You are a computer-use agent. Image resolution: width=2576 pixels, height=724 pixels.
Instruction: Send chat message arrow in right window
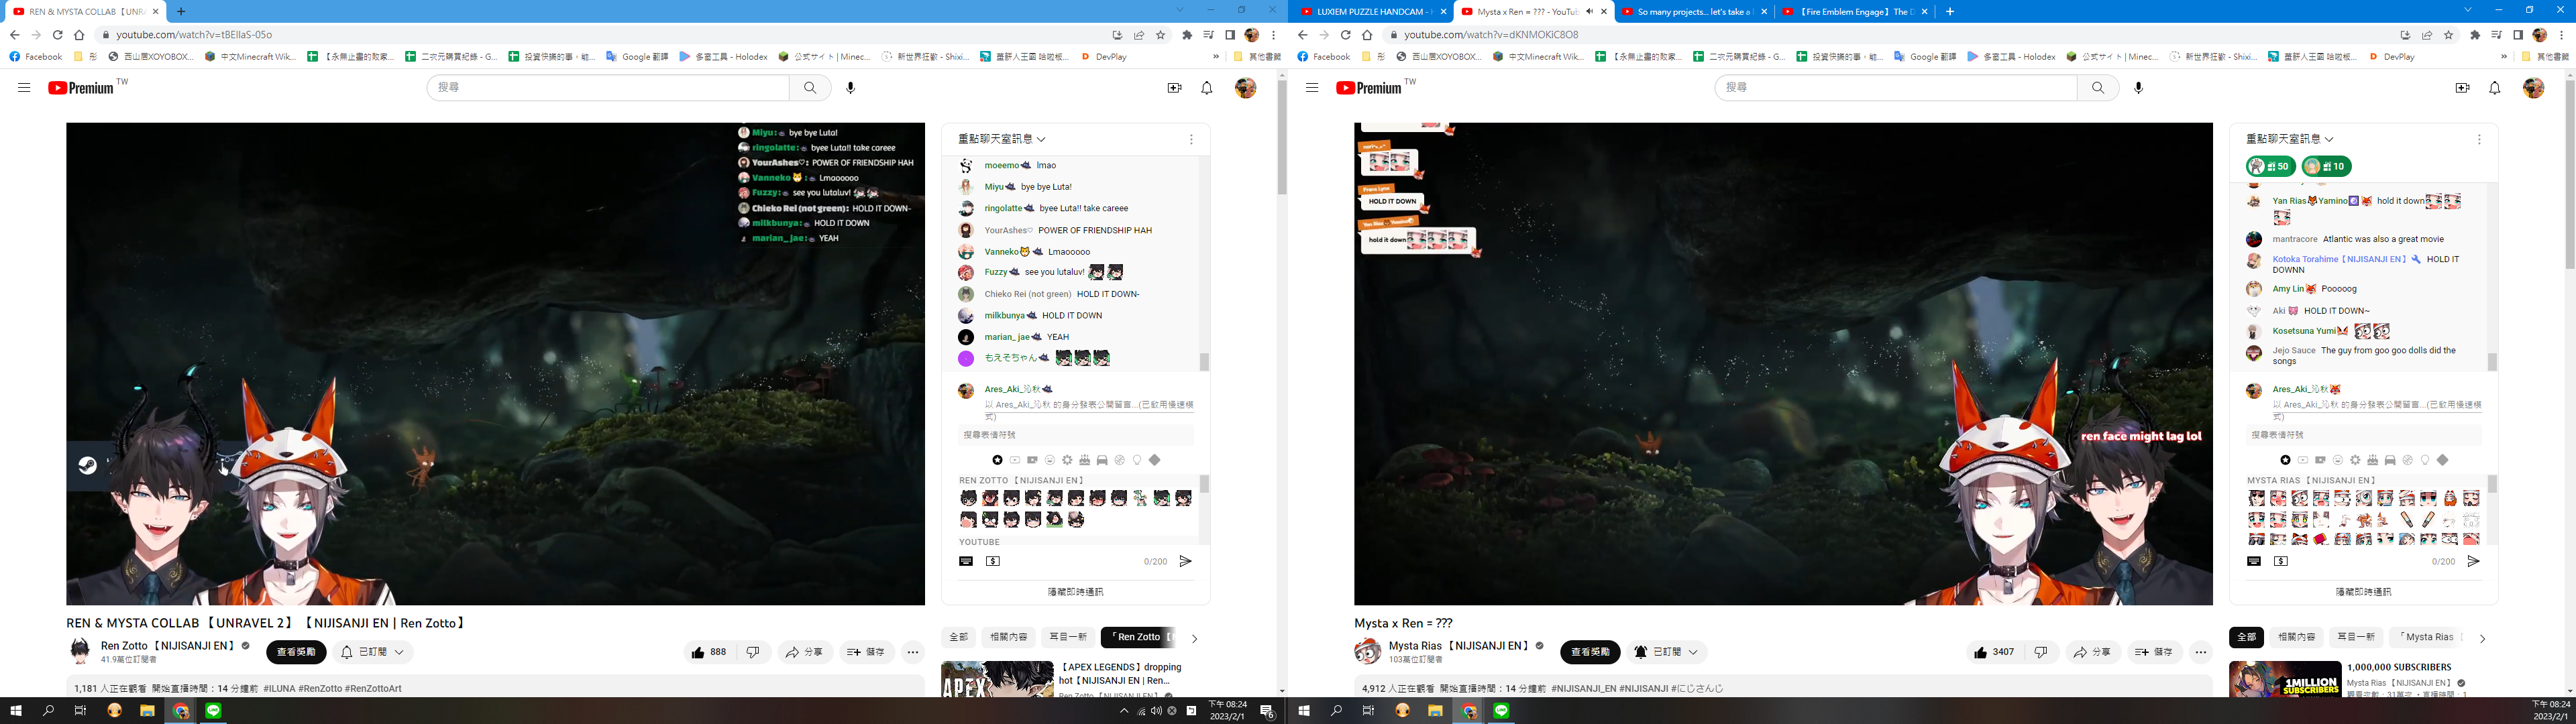click(x=2473, y=561)
